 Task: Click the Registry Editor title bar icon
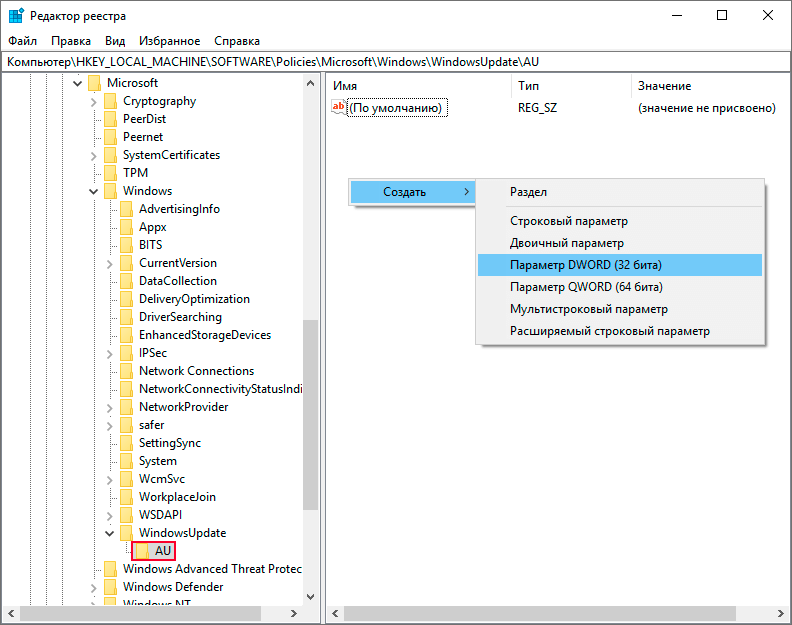[16, 16]
